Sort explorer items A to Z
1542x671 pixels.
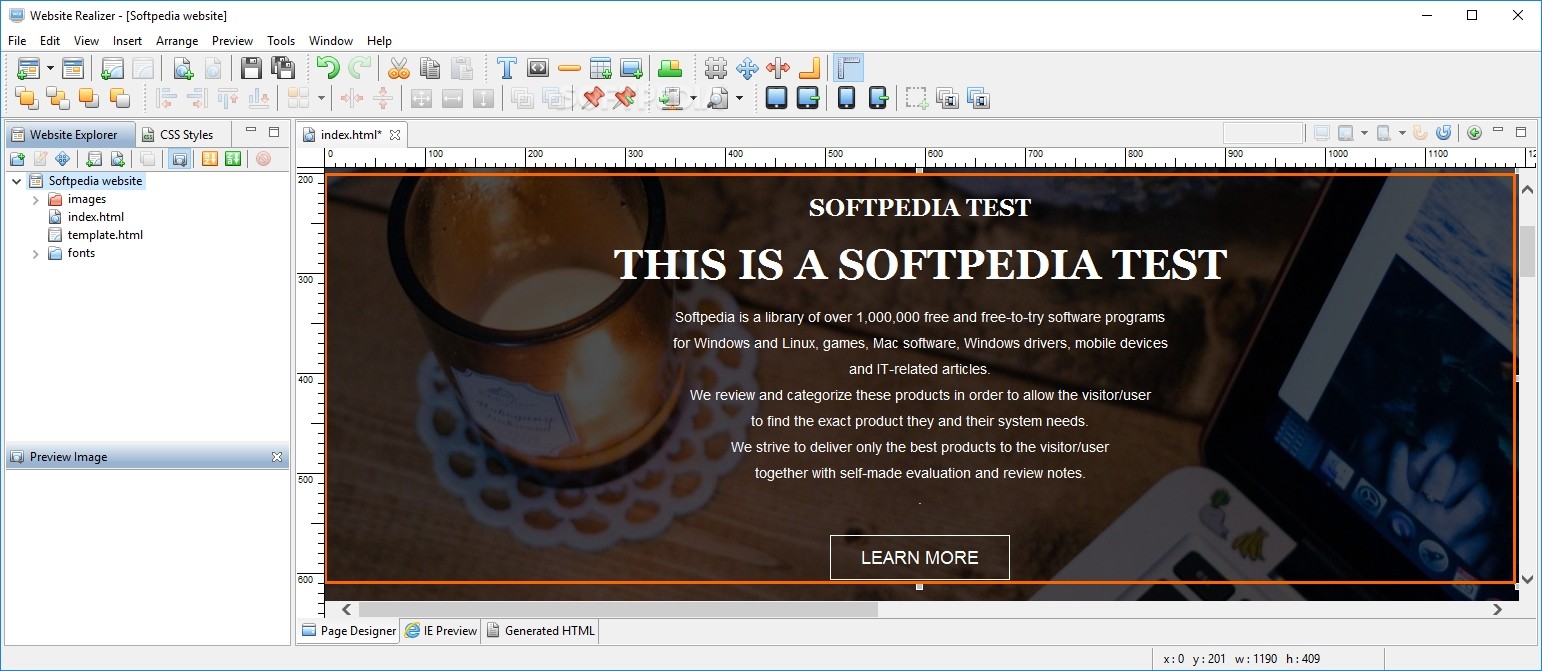(x=209, y=159)
